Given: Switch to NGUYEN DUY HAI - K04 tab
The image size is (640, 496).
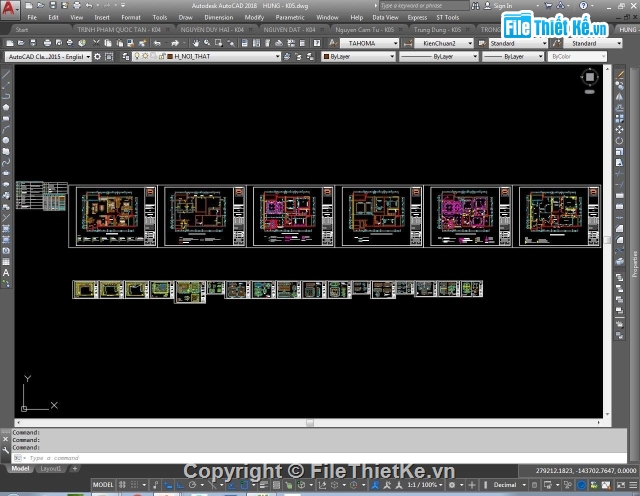Looking at the screenshot, I should 212,30.
